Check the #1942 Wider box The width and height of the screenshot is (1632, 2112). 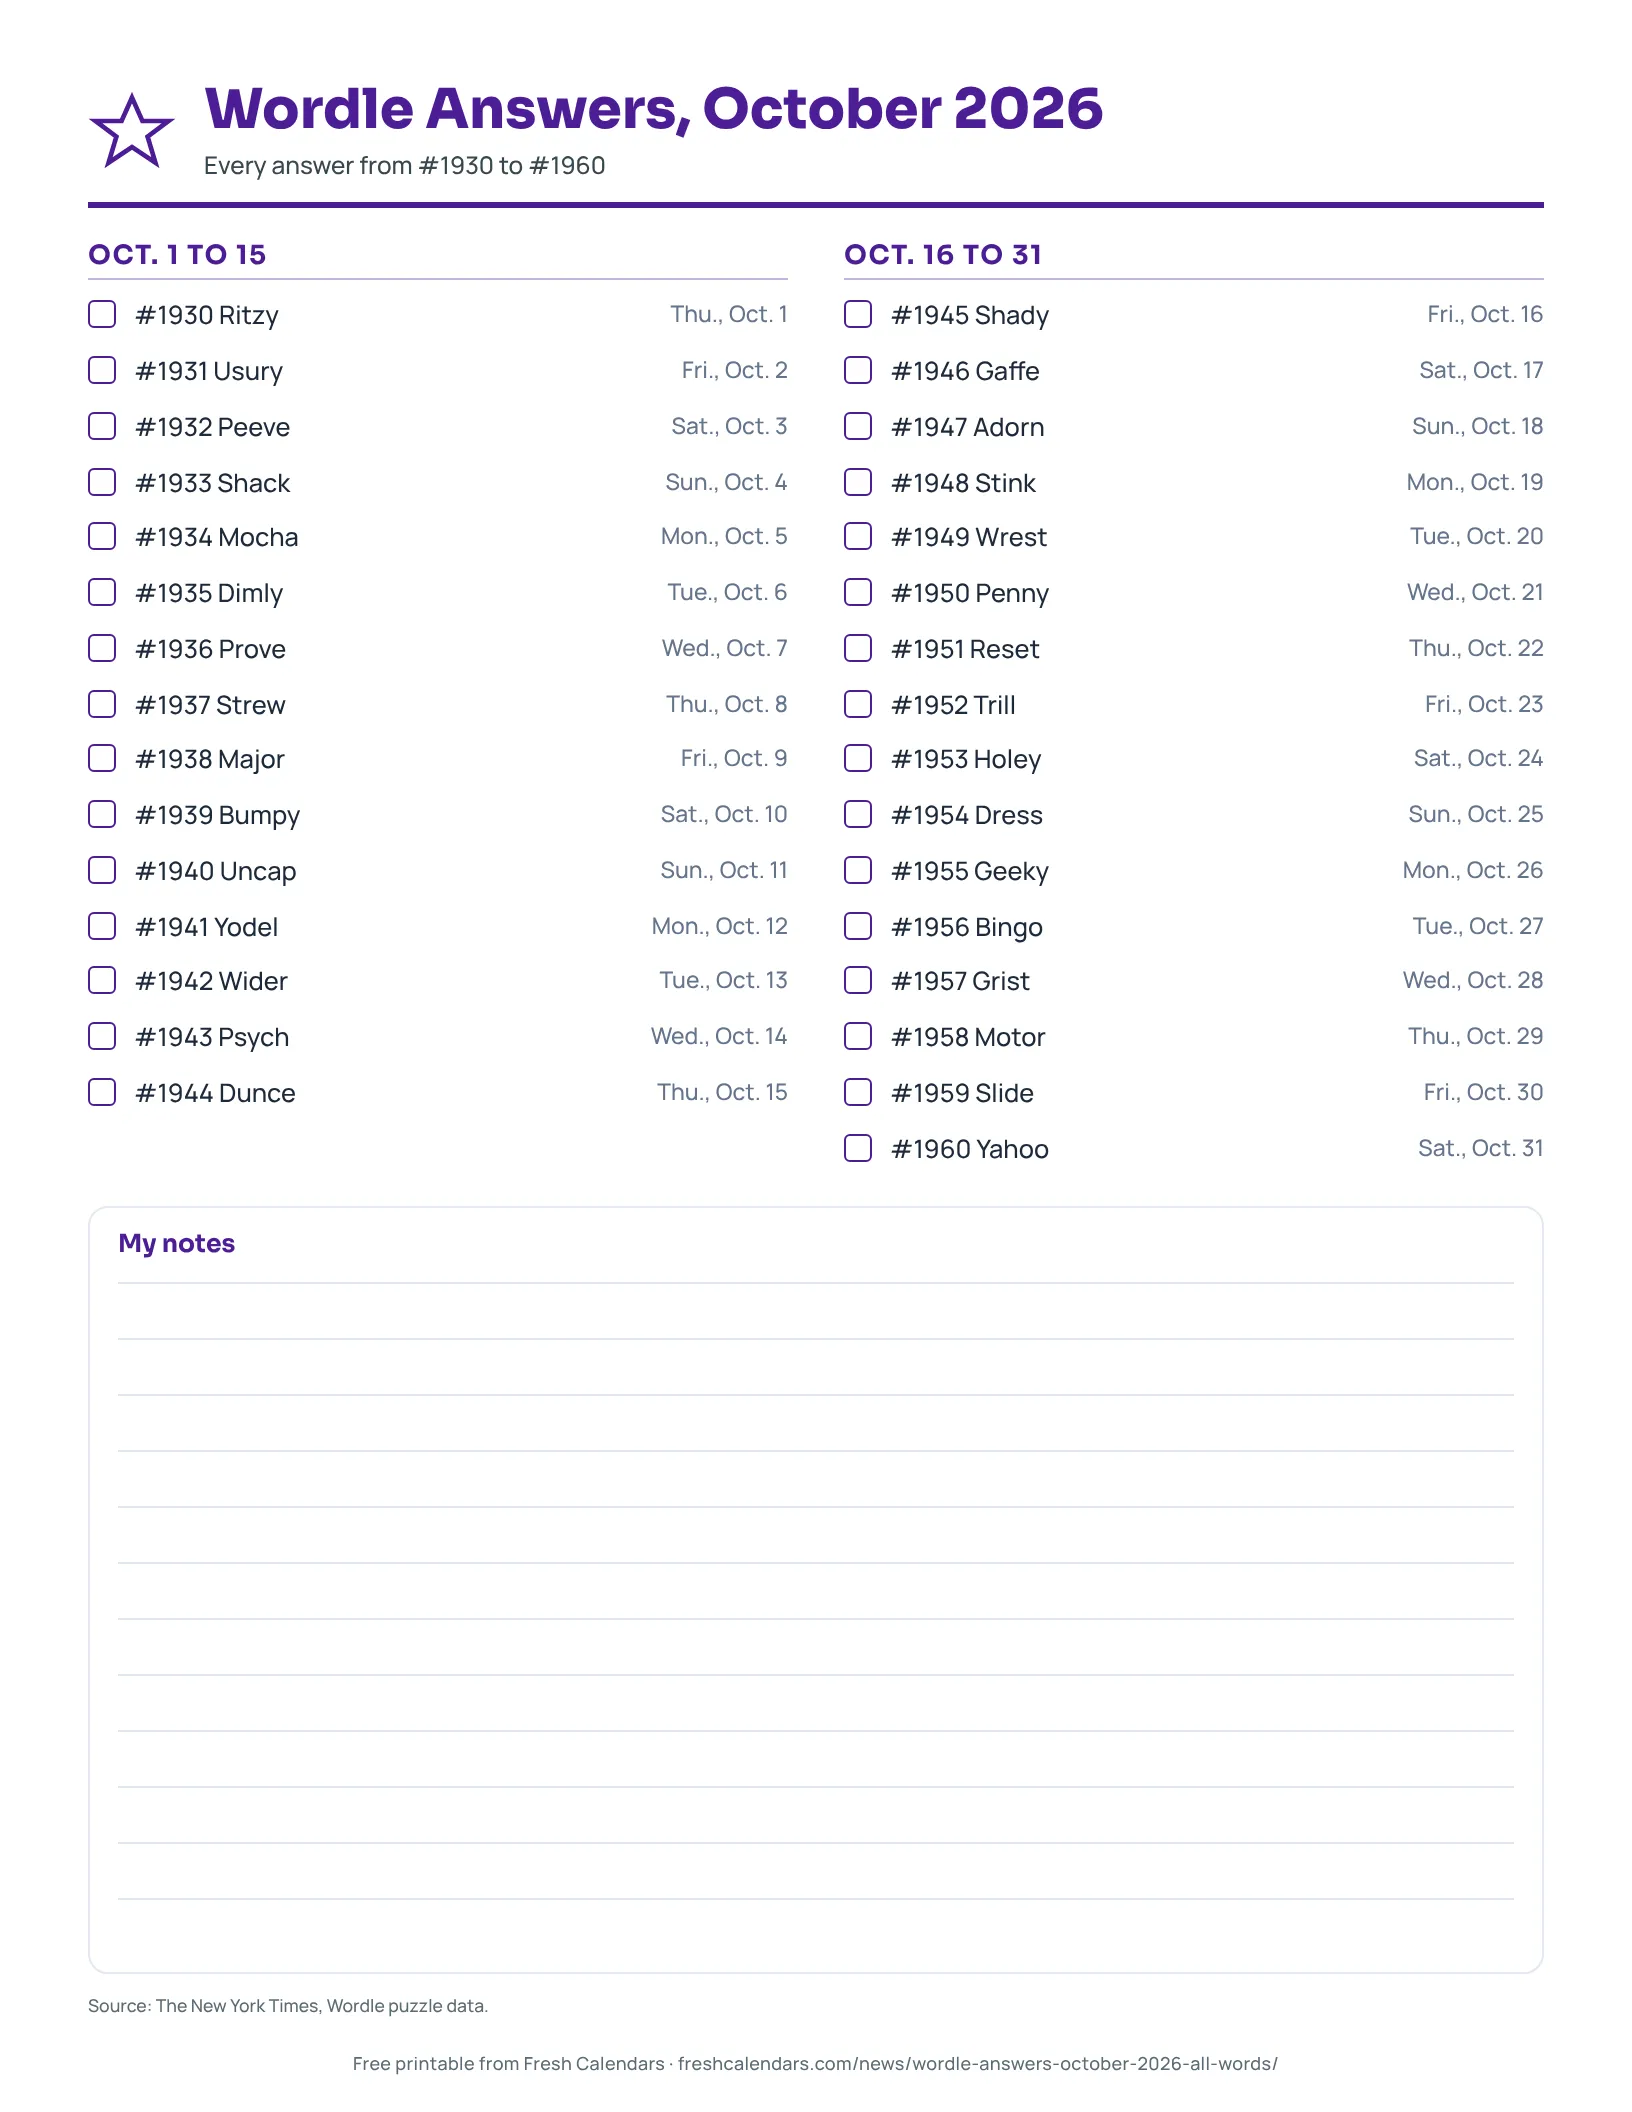[x=102, y=980]
